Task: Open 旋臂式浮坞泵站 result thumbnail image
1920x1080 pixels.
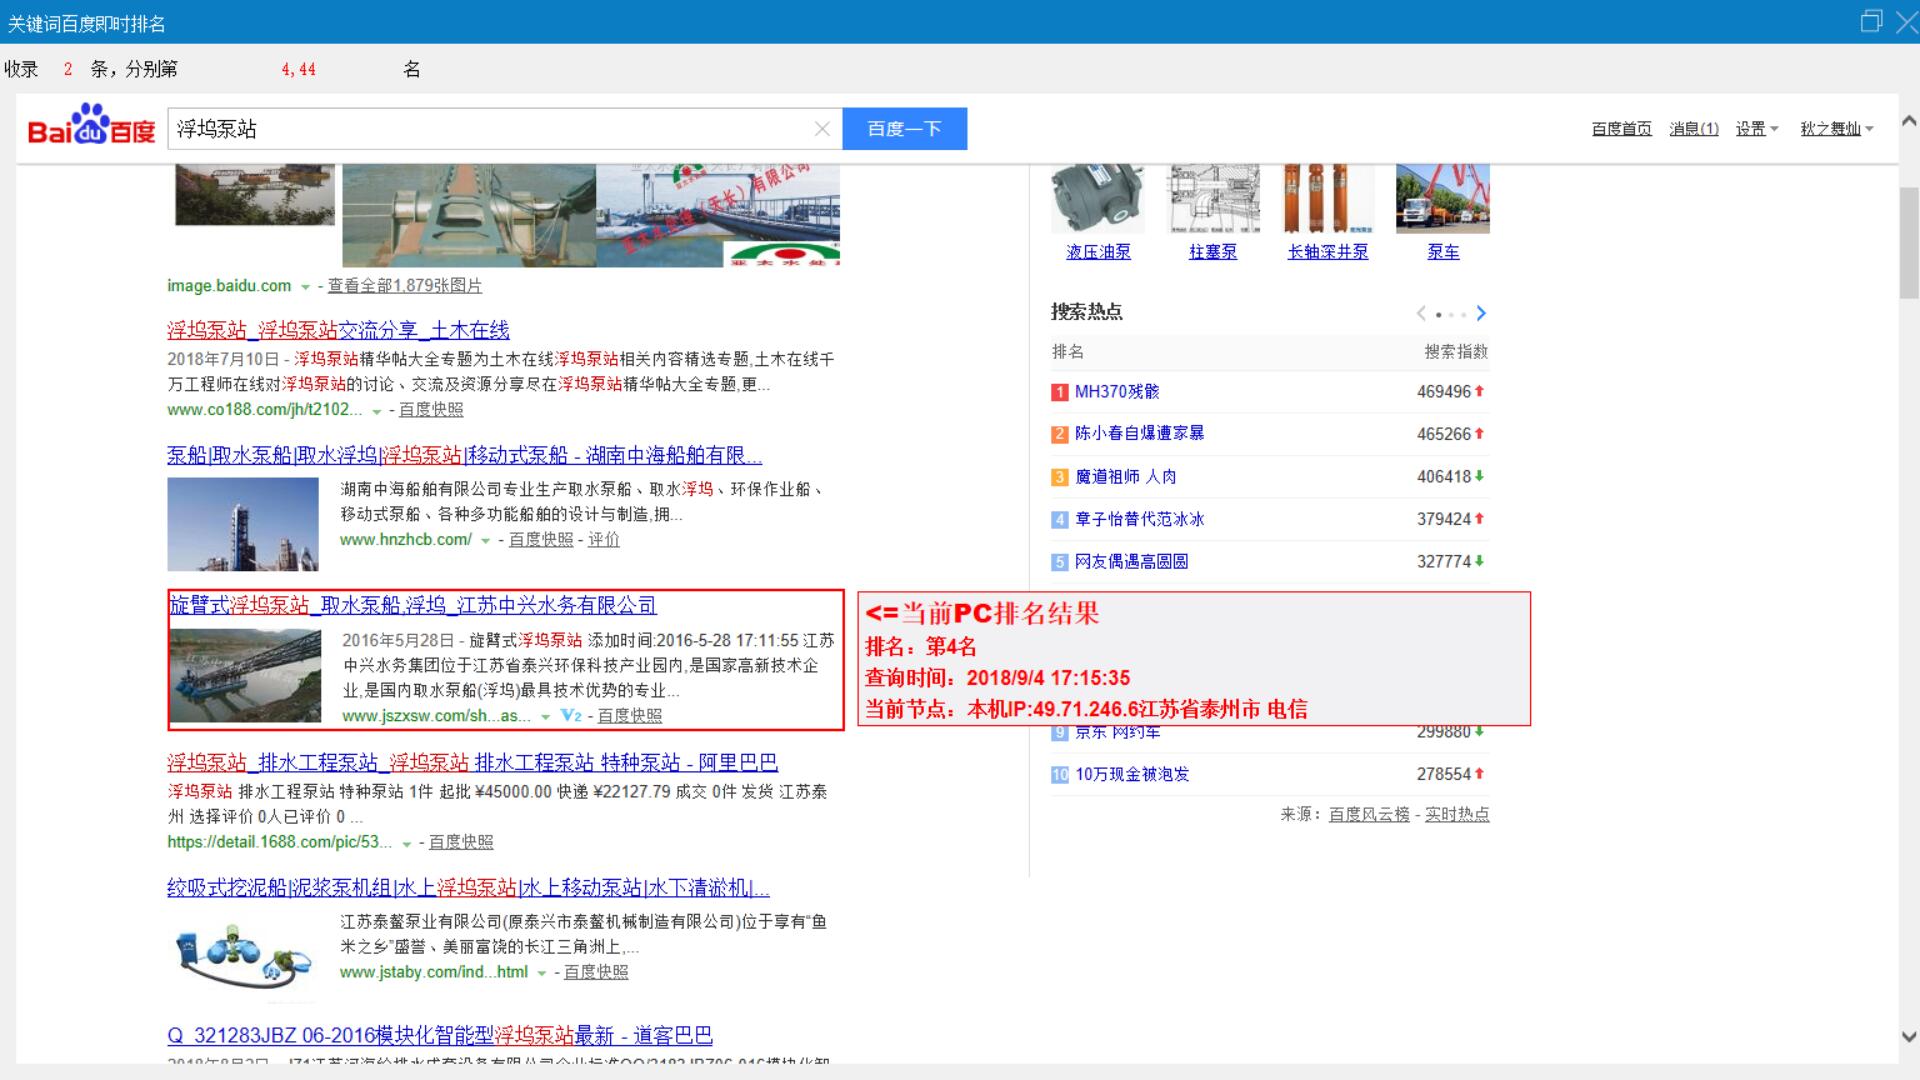Action: [246, 675]
